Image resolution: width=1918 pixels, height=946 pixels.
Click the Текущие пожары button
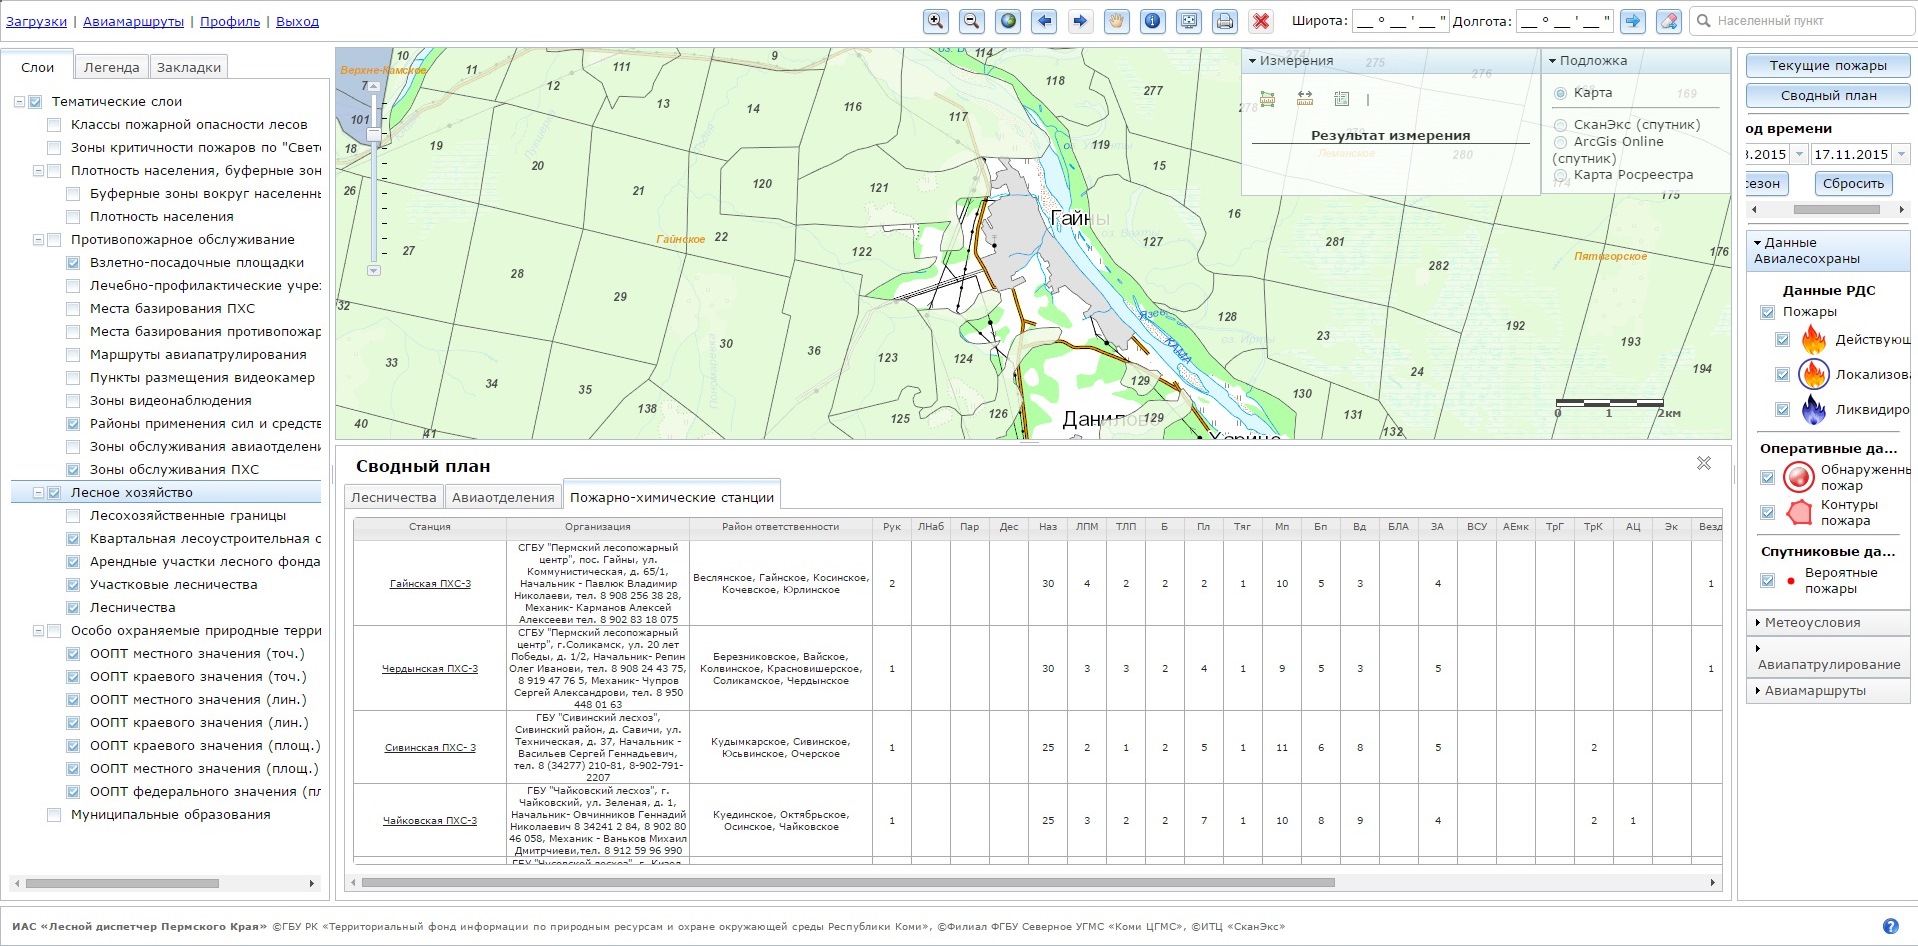(x=1827, y=65)
